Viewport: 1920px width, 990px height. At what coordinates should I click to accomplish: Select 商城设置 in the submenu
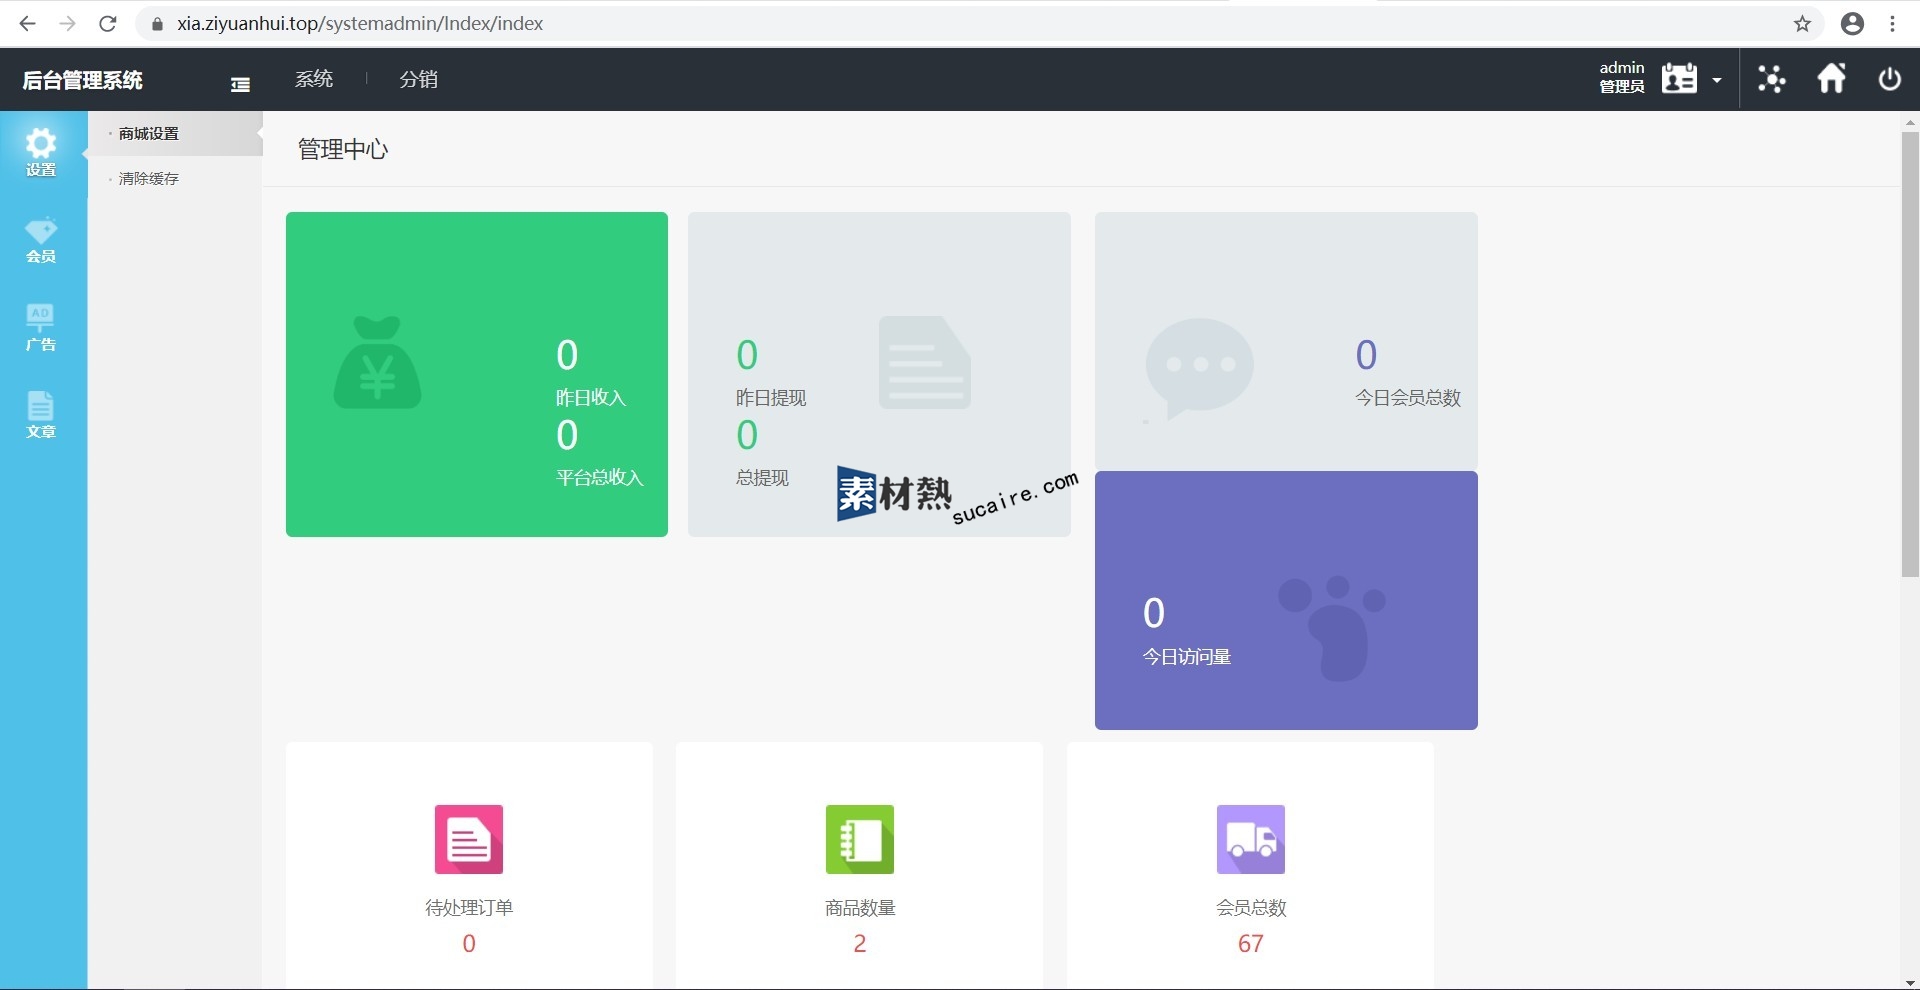point(149,134)
